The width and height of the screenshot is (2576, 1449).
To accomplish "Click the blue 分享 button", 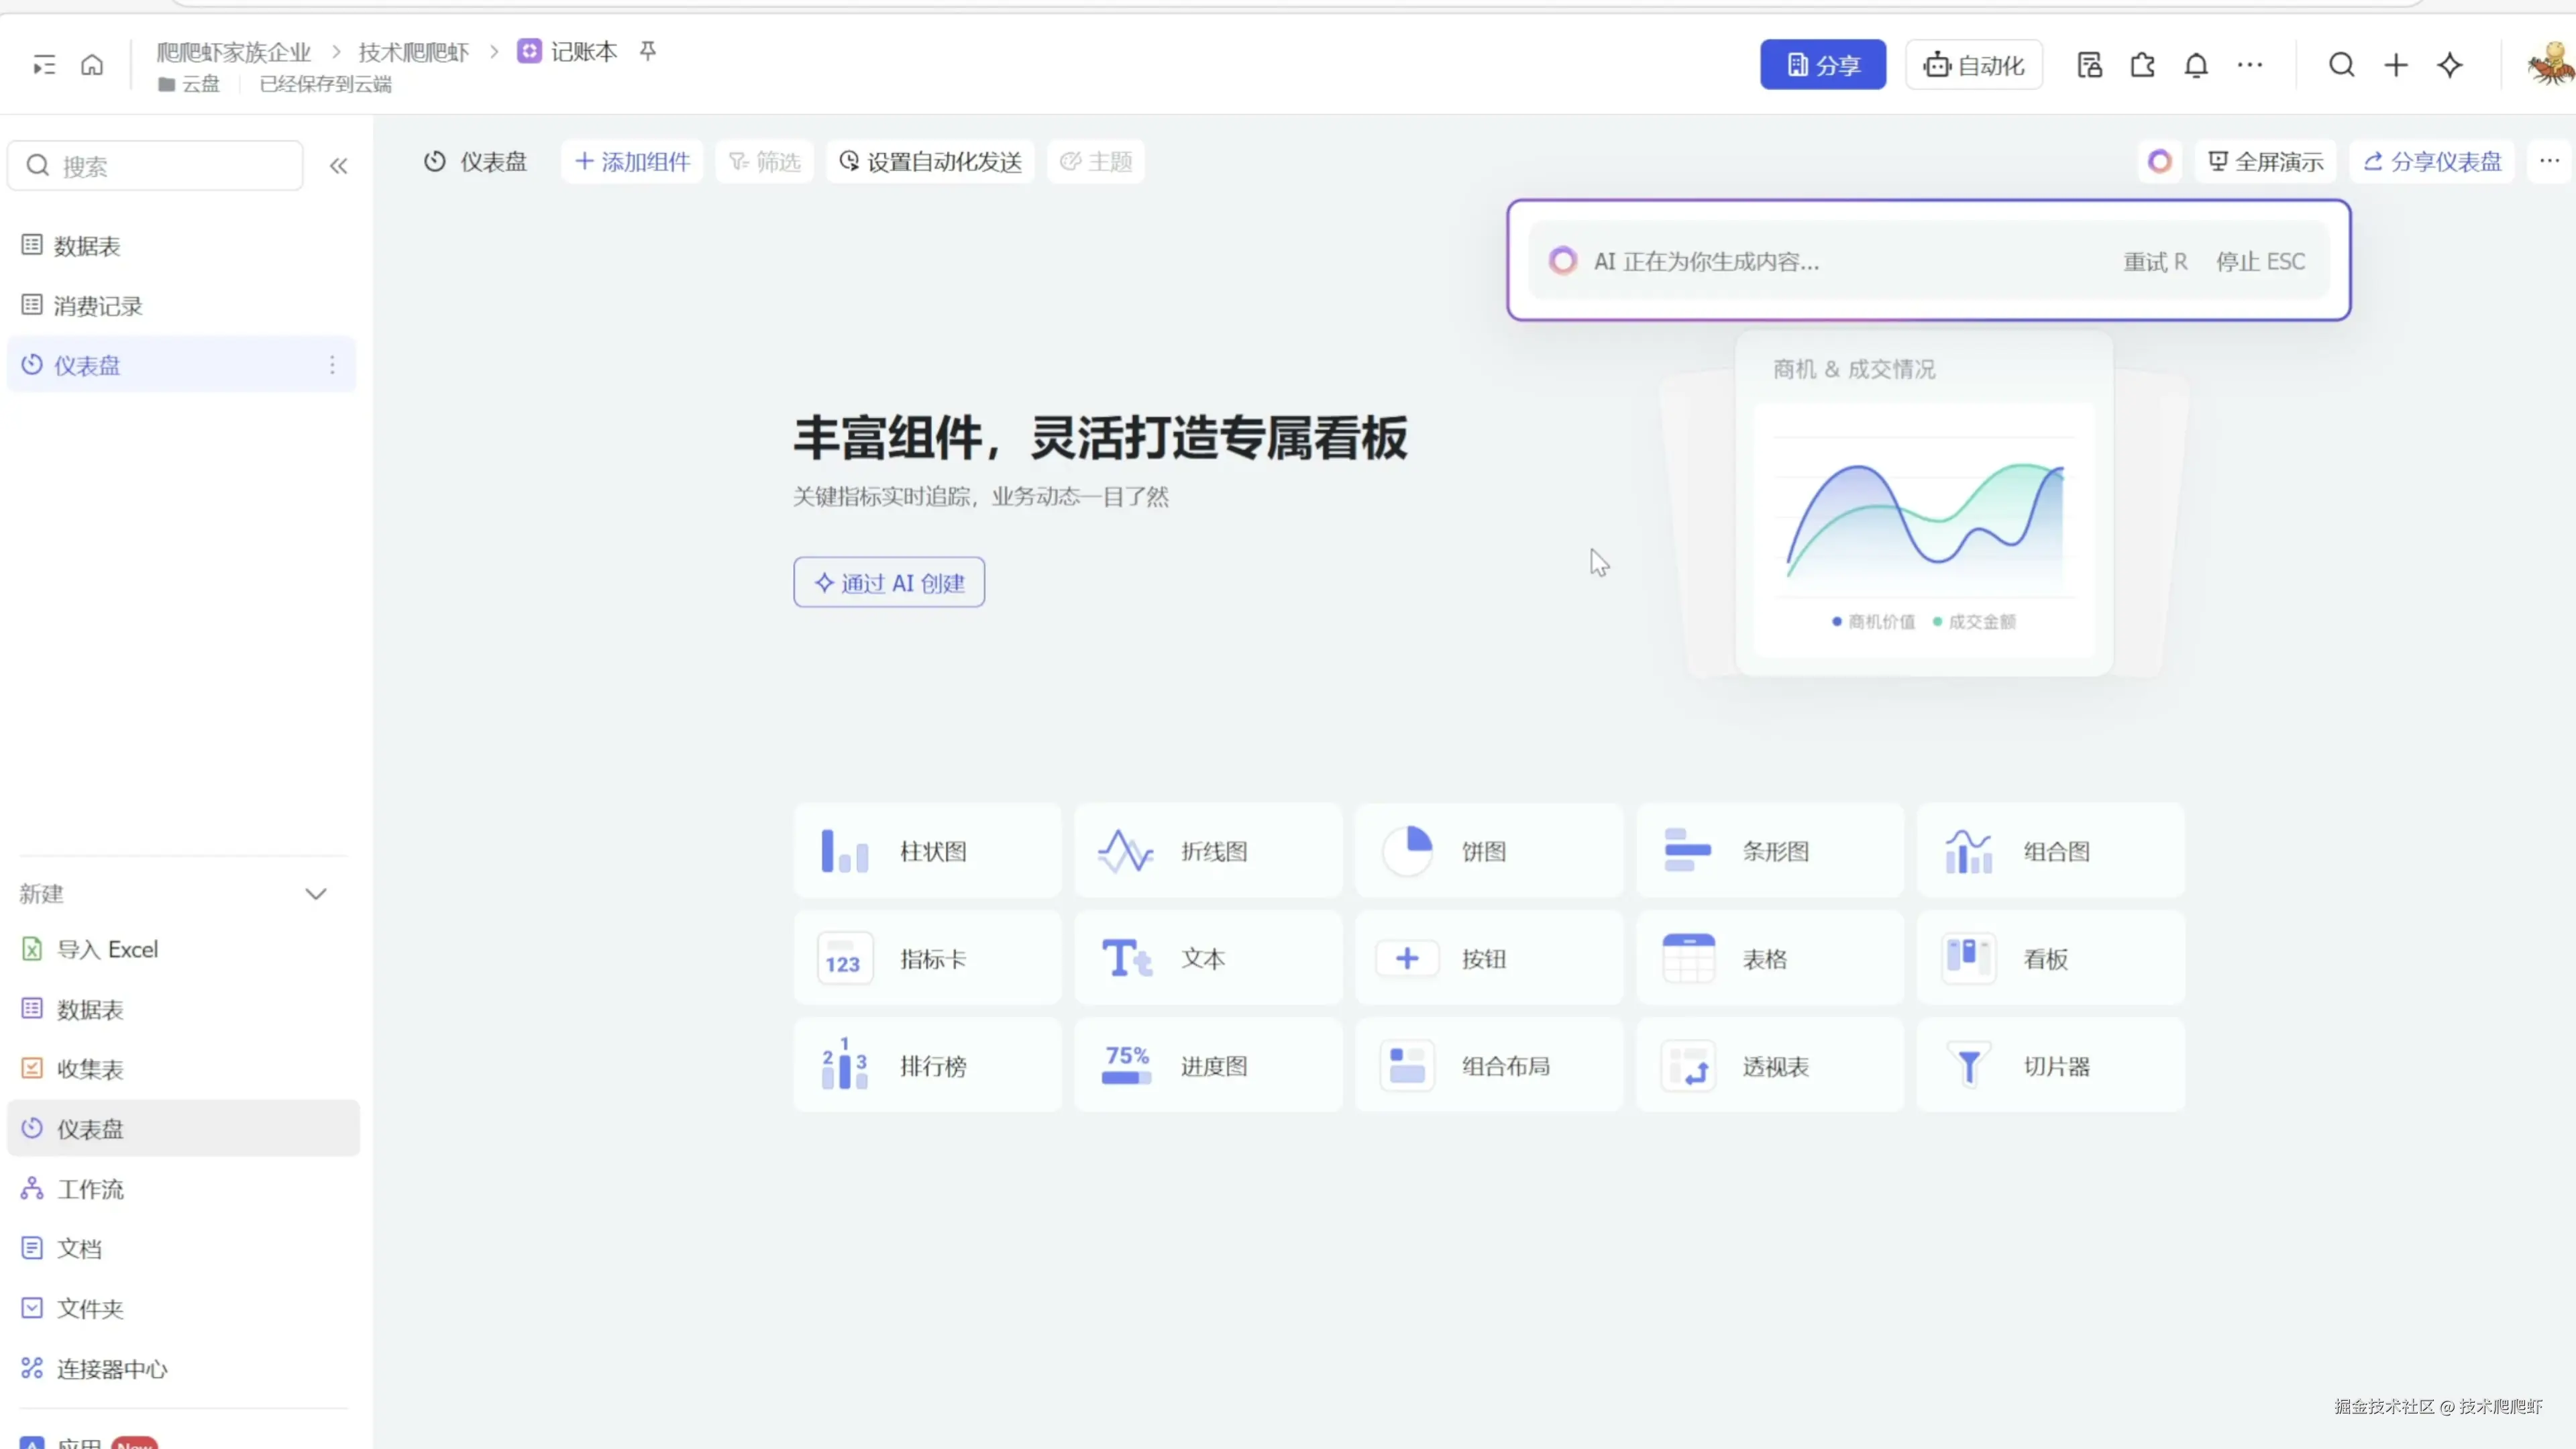I will click(1822, 66).
